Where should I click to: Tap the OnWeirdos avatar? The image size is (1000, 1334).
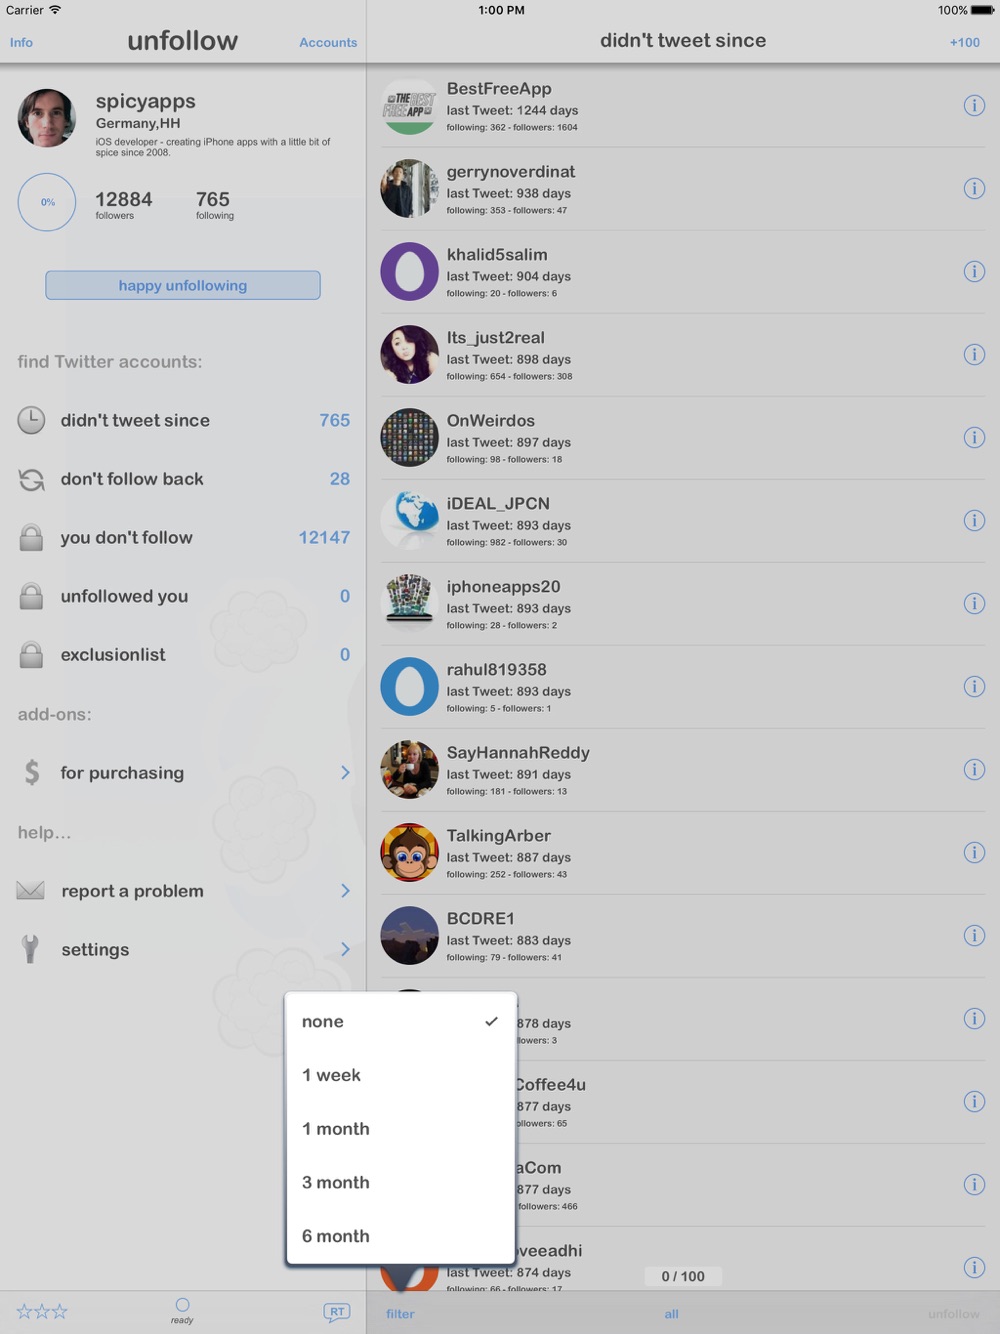[x=409, y=438]
